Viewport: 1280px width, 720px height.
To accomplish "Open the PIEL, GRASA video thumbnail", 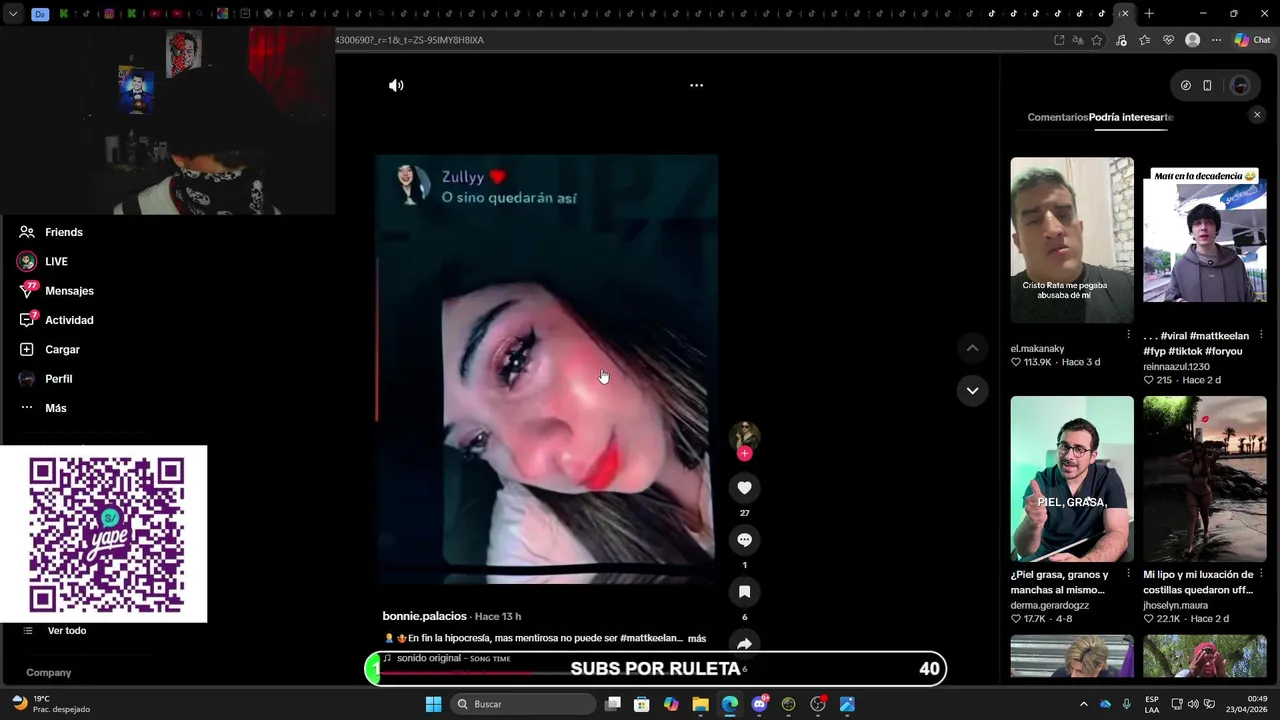I will [1072, 479].
